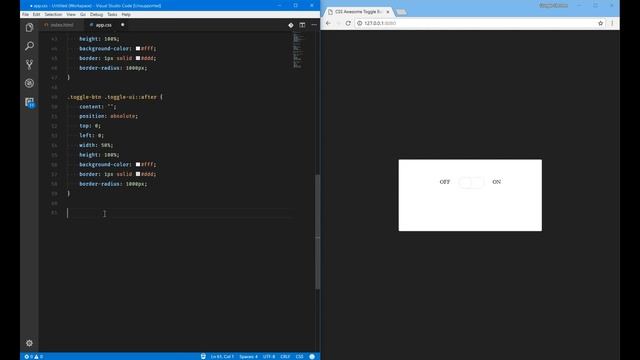Click Ln 61, Col 1 in status bar
Screen dimensions: 640x360
pos(222,356)
